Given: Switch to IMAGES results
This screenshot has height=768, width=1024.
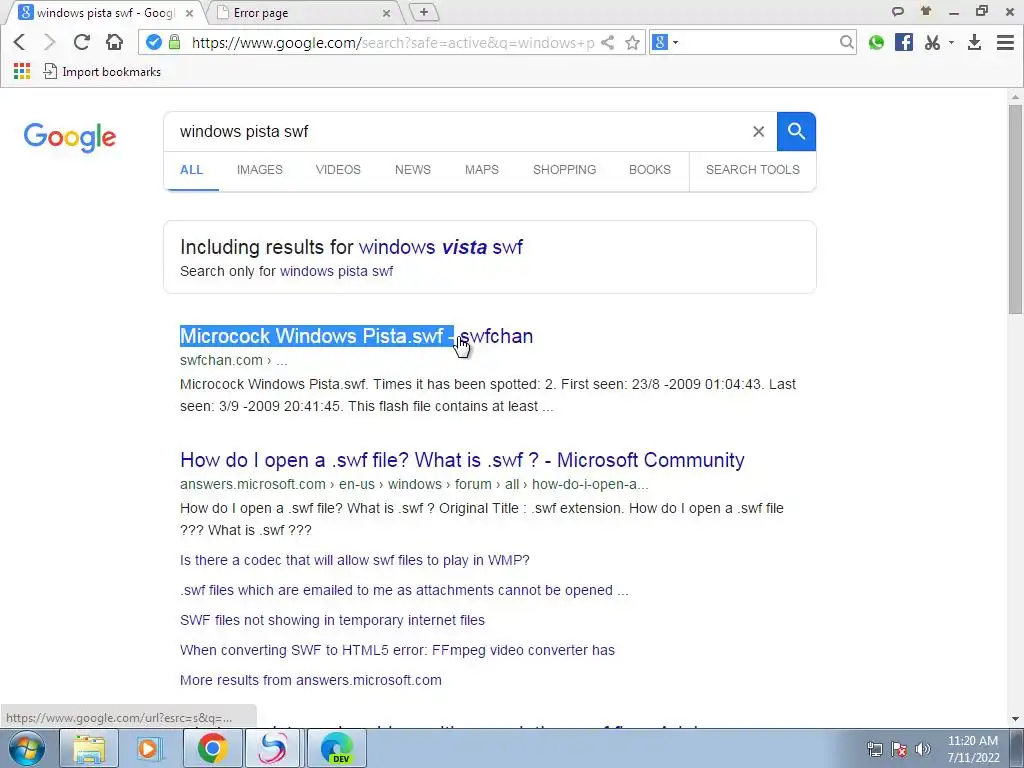Looking at the screenshot, I should (259, 170).
